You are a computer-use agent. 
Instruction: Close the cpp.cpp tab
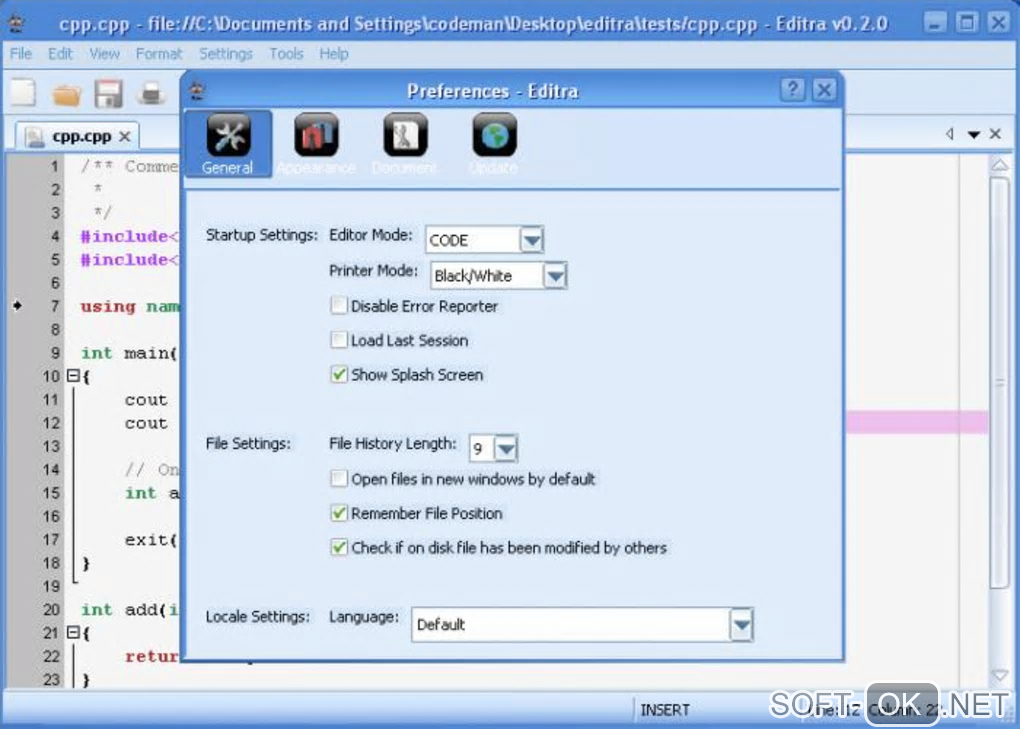pos(125,137)
